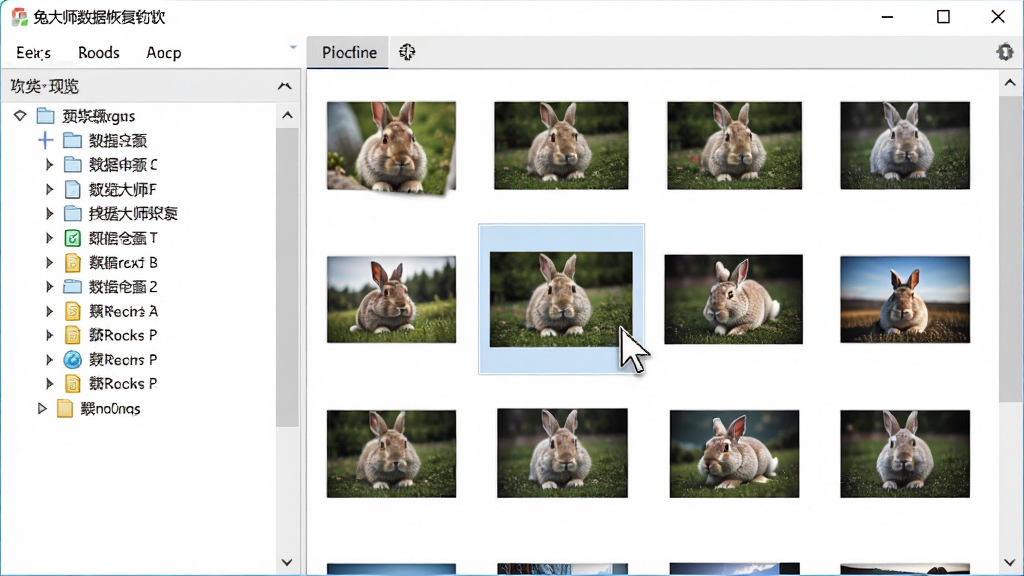Click the blue plus icon in the folder tree
Viewport: 1024px width, 576px height.
pos(45,140)
